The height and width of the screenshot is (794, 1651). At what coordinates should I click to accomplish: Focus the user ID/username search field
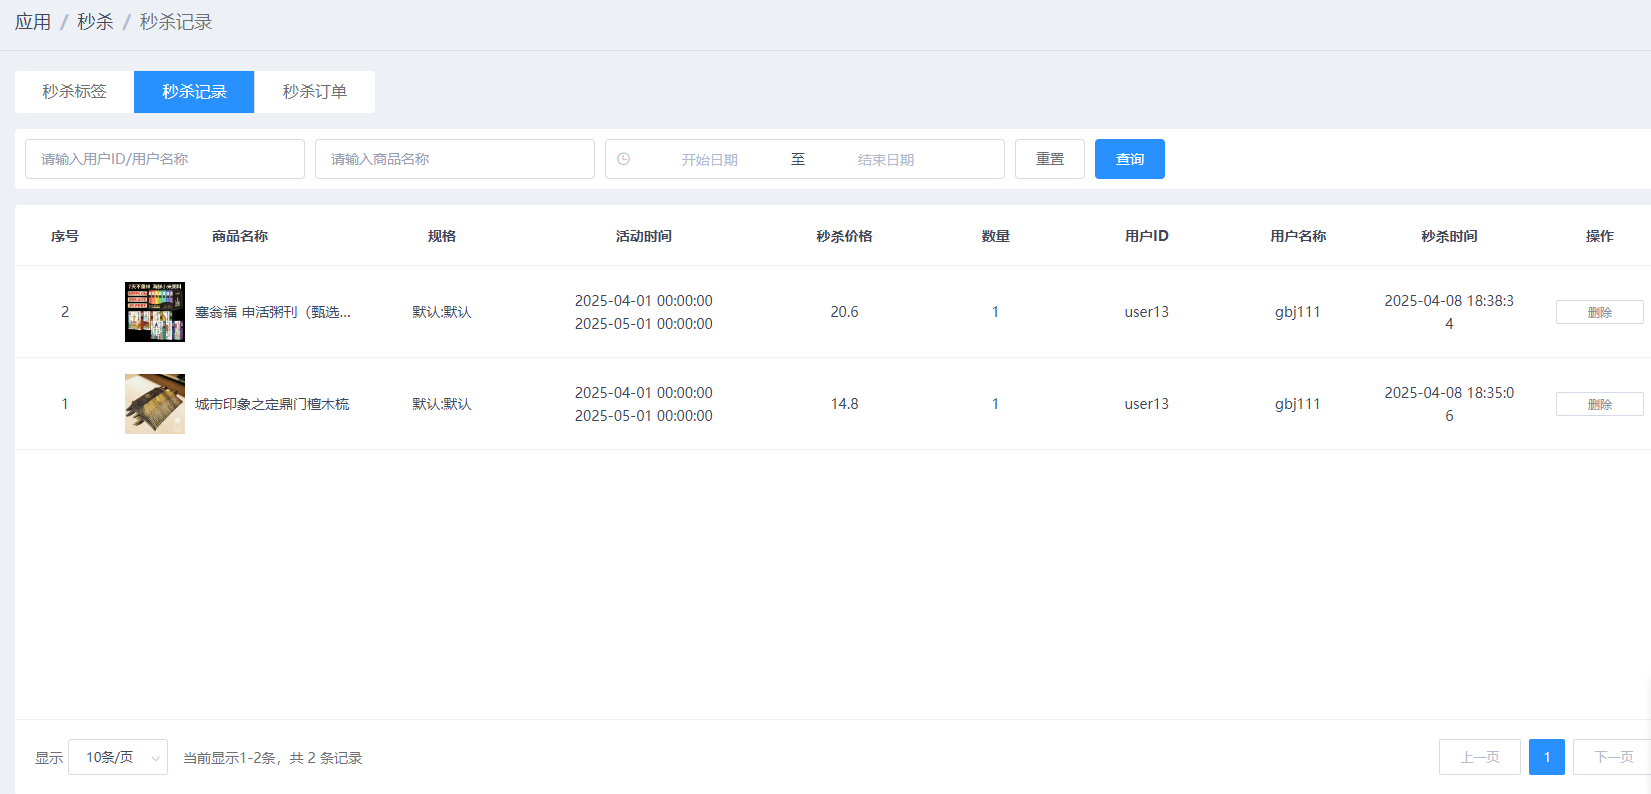[x=165, y=159]
